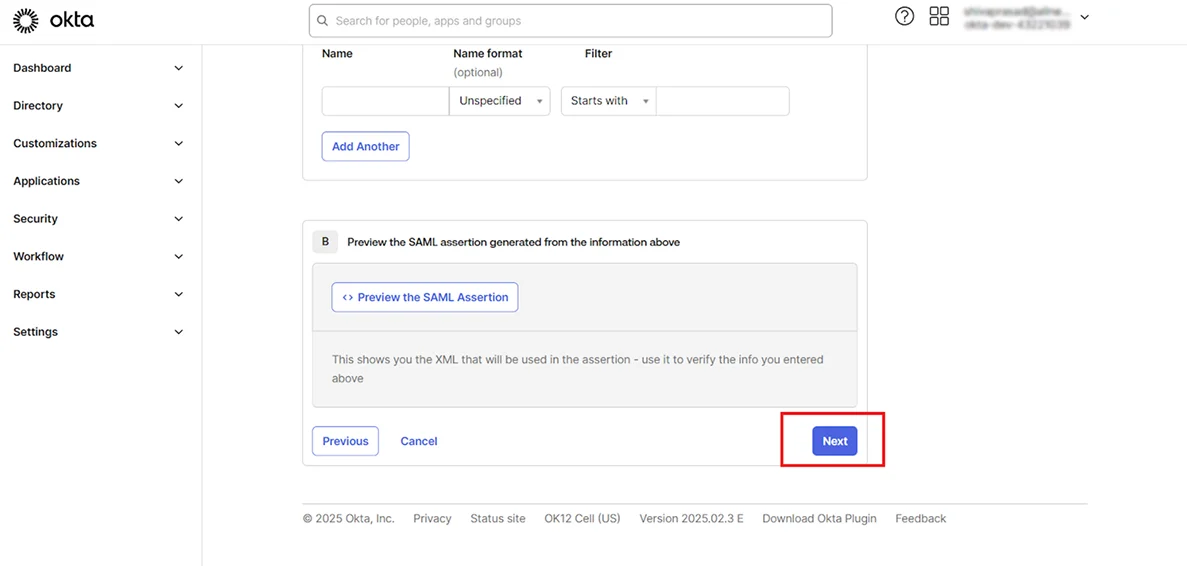Open the Customizations sidebar item
This screenshot has width=1187, height=566.
click(55, 144)
